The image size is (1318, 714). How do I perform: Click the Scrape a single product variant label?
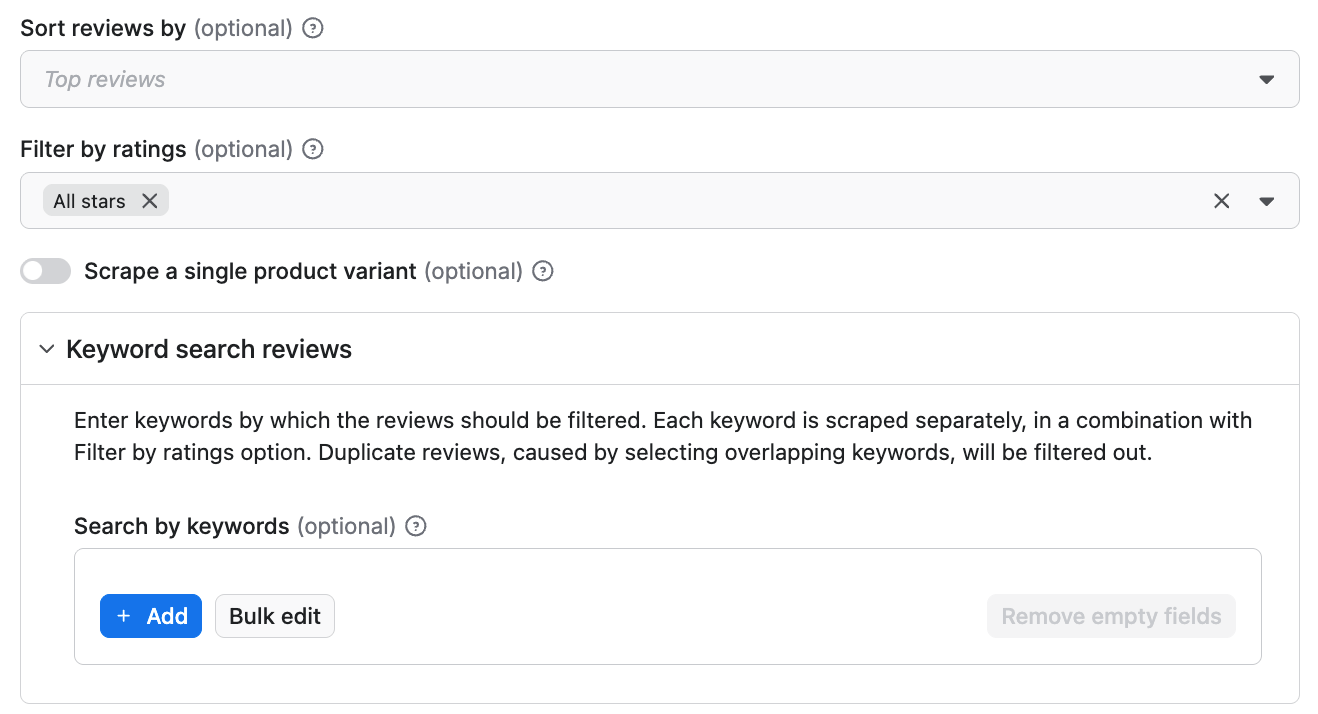[x=250, y=271]
